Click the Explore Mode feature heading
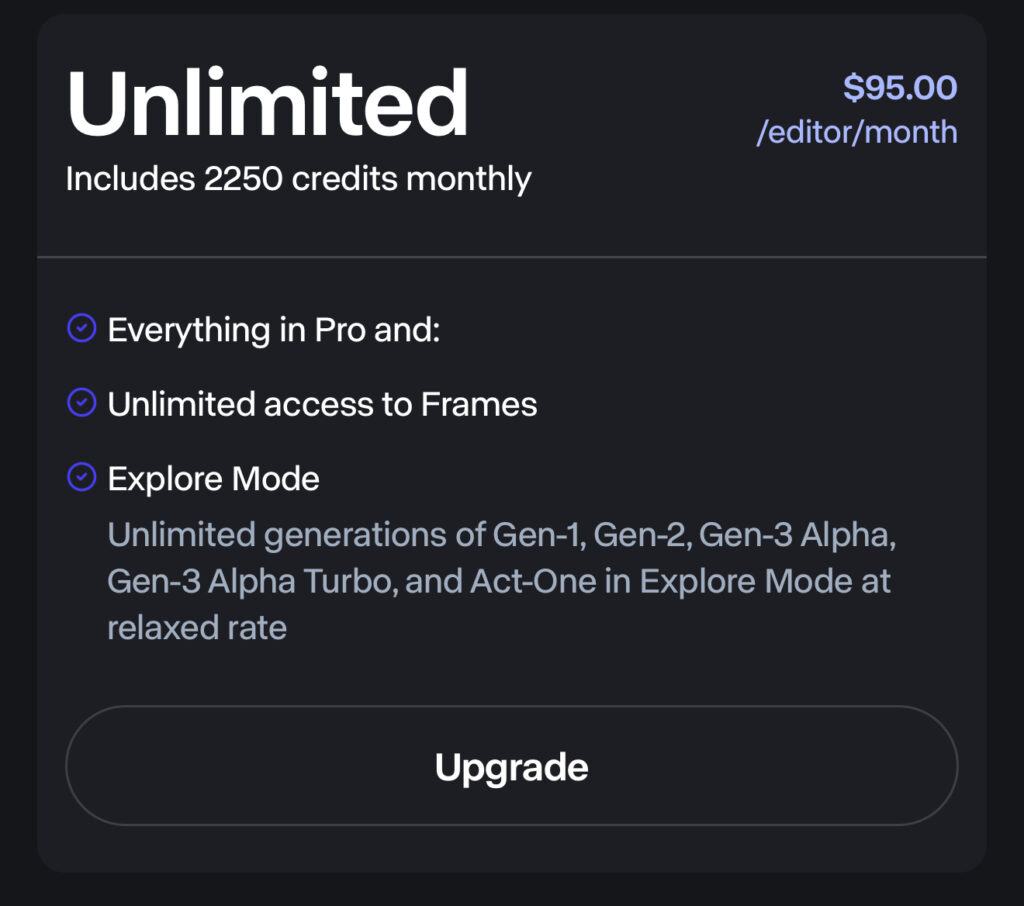 tap(213, 479)
